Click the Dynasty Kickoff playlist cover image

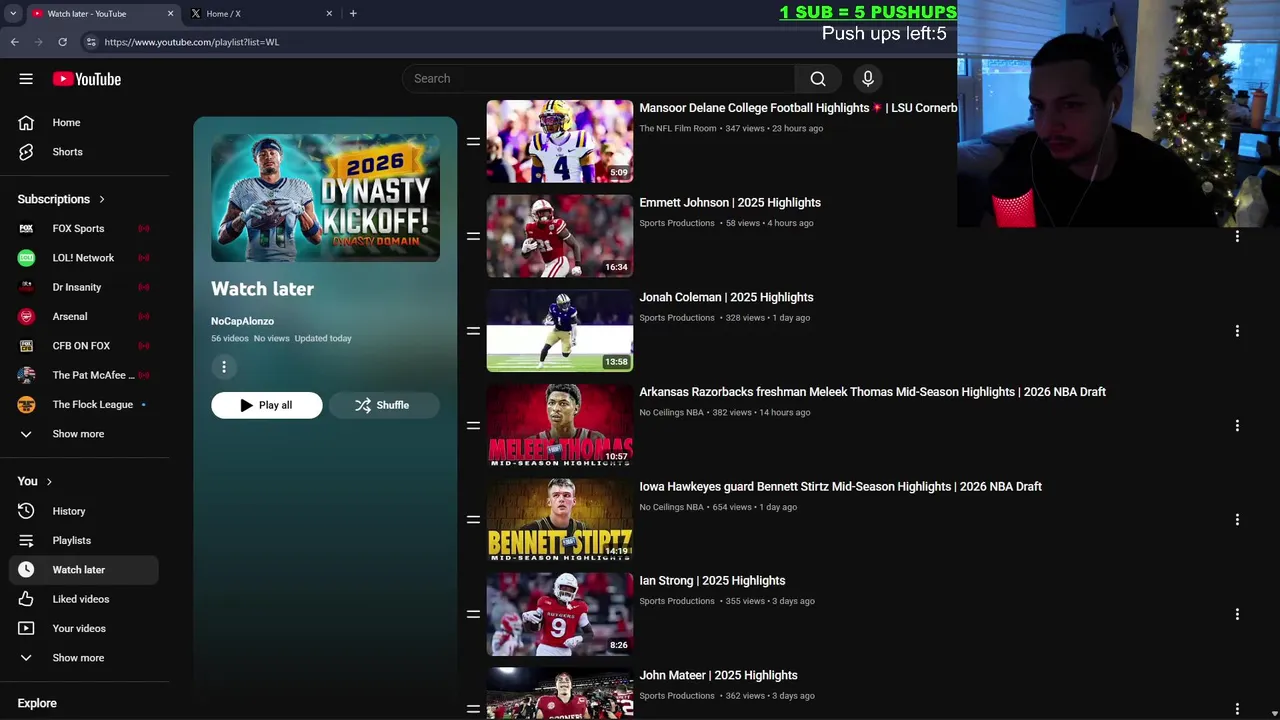tap(325, 198)
